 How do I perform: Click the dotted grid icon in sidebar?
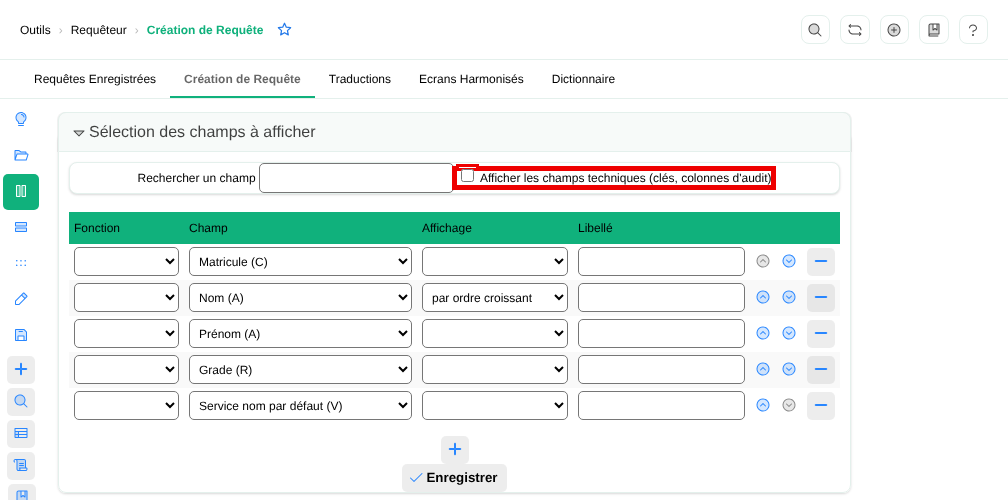coord(21,263)
